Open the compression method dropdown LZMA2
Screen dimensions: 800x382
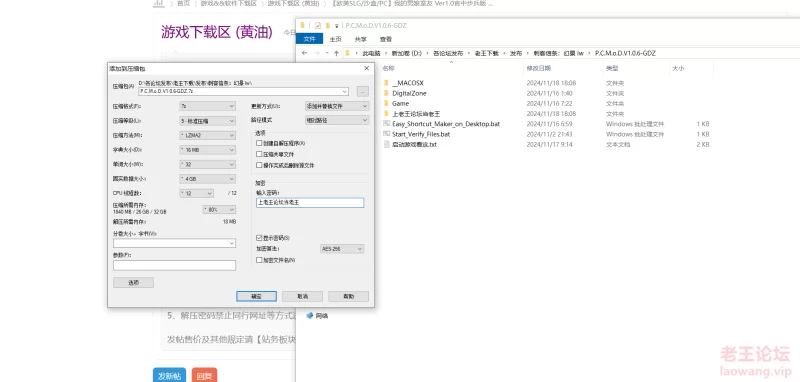[x=208, y=135]
